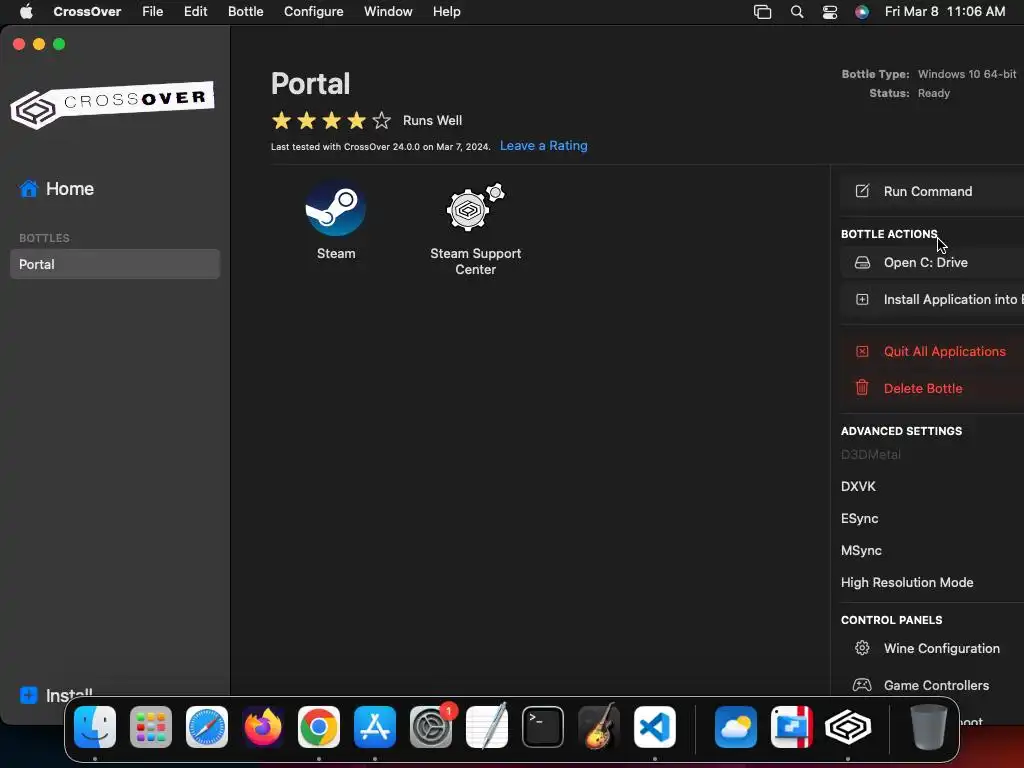
Task: Select the Portal bottle in sidebar
Action: click(115, 264)
